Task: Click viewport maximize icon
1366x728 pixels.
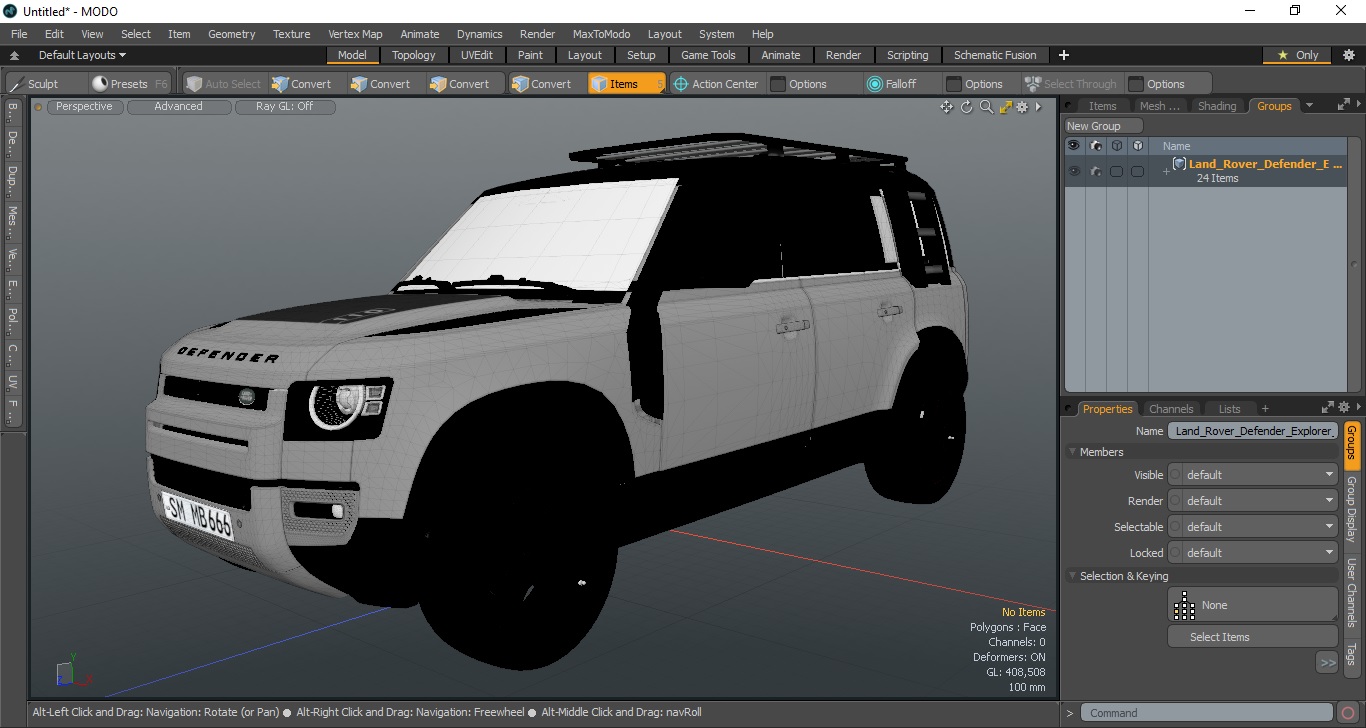Action: pyautogui.click(x=1005, y=107)
